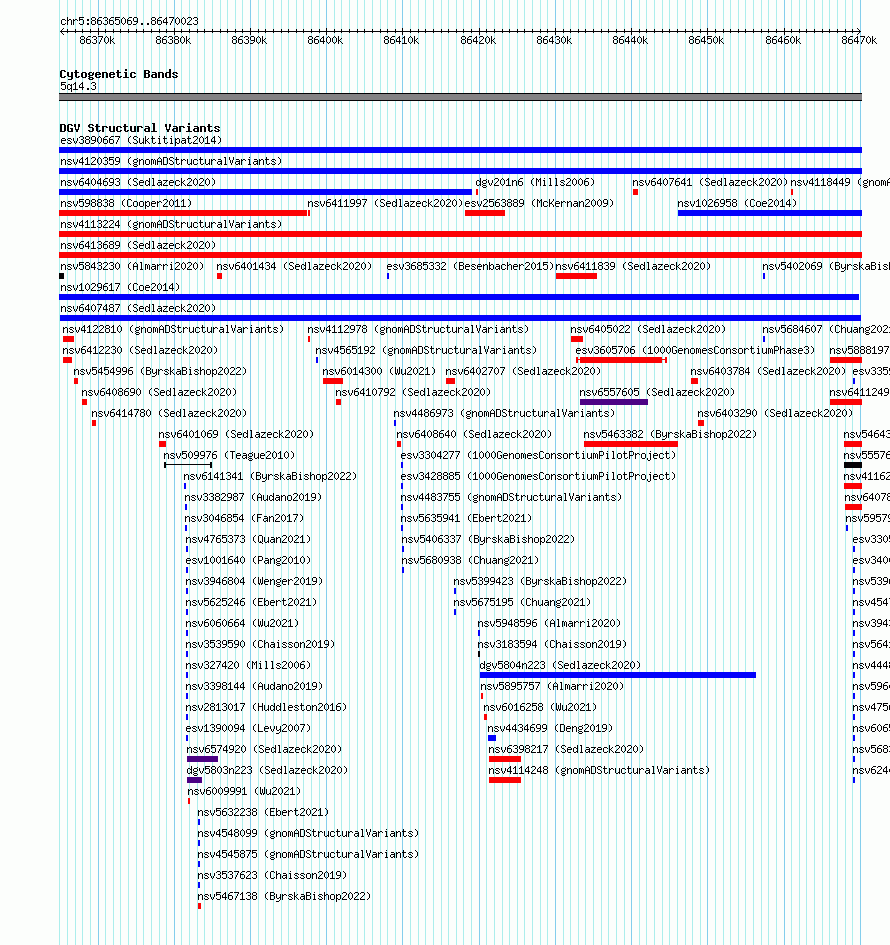Click nsv3382987 (Audano2019) label
890x945 pixels.
coord(253,498)
